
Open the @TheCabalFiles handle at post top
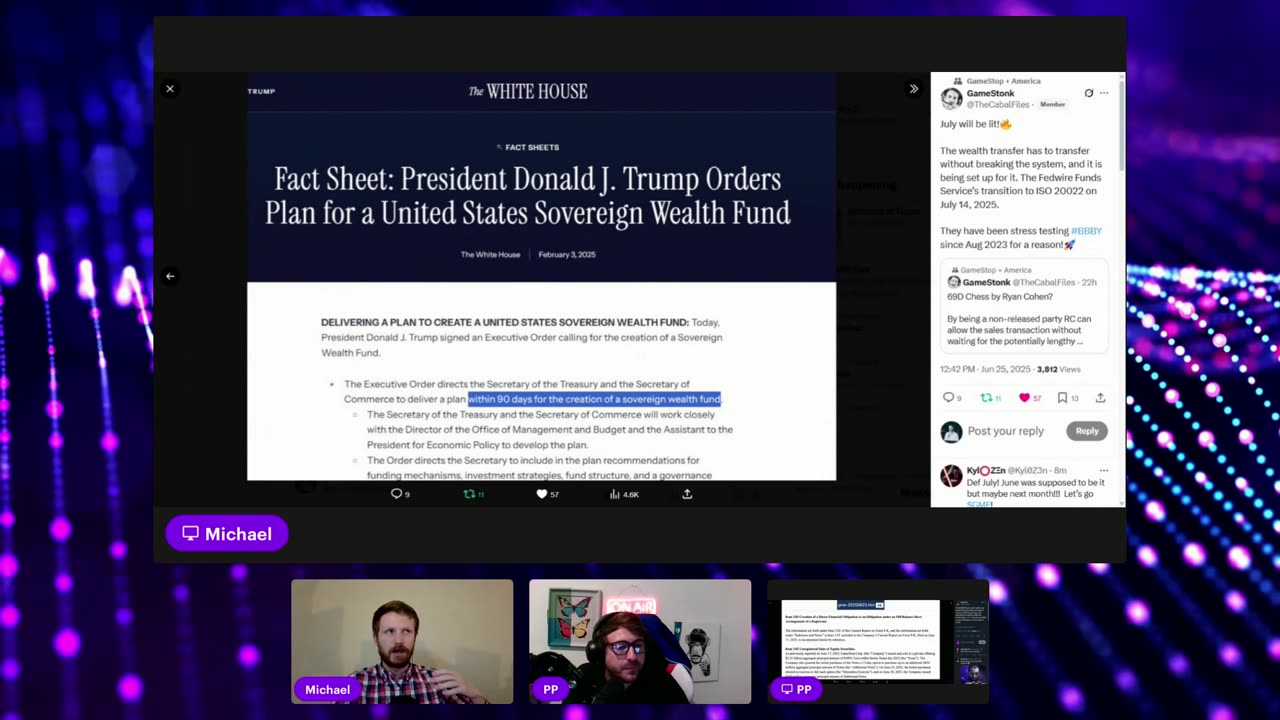tap(998, 104)
